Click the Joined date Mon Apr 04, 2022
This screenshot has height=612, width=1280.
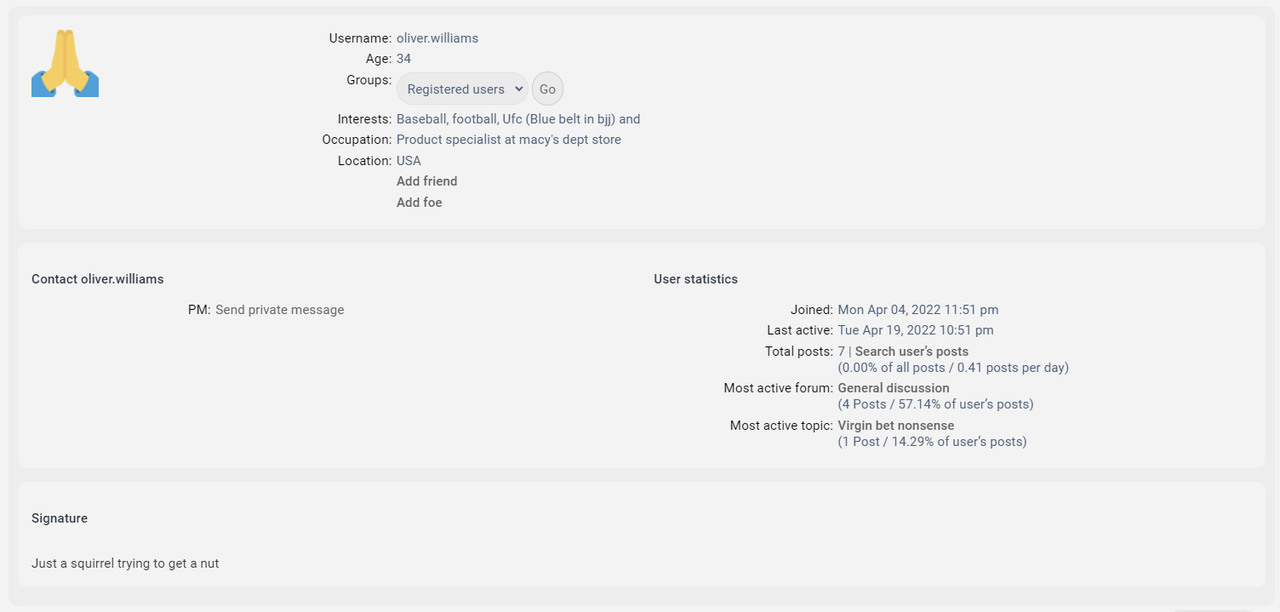click(x=917, y=310)
